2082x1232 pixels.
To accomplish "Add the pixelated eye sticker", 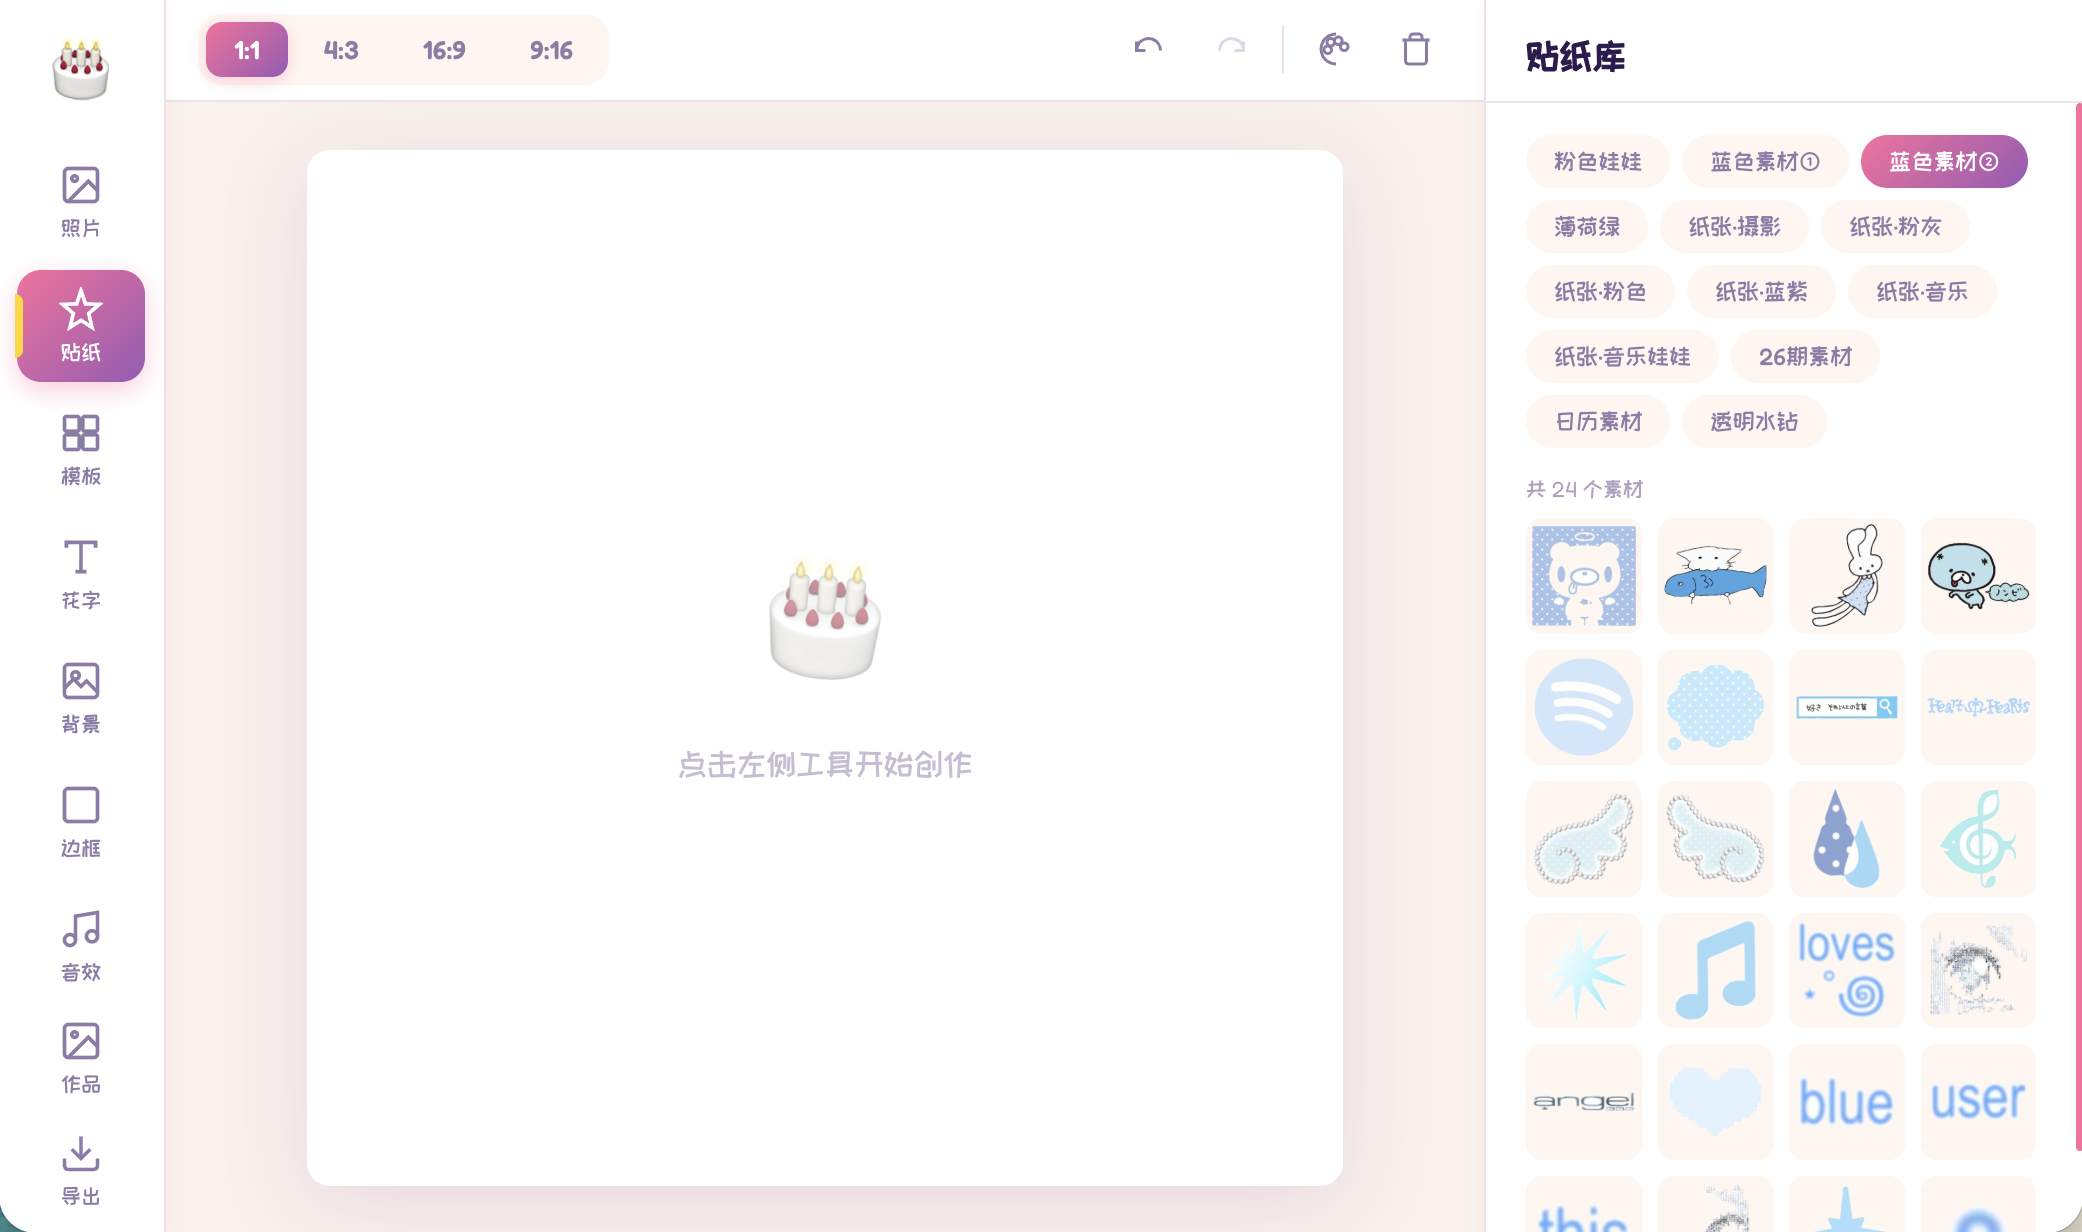I will click(1978, 970).
